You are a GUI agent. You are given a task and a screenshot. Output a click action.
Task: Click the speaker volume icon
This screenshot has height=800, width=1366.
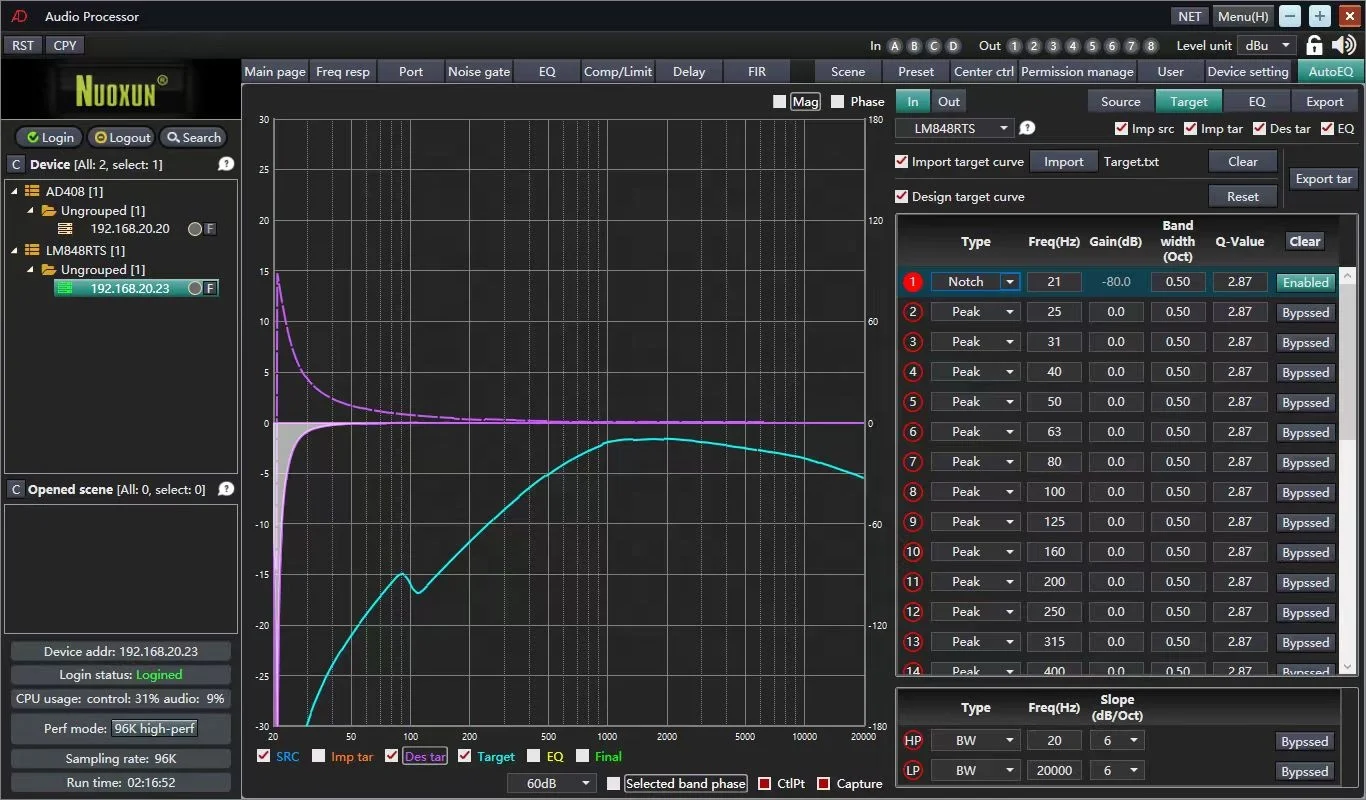(x=1344, y=45)
